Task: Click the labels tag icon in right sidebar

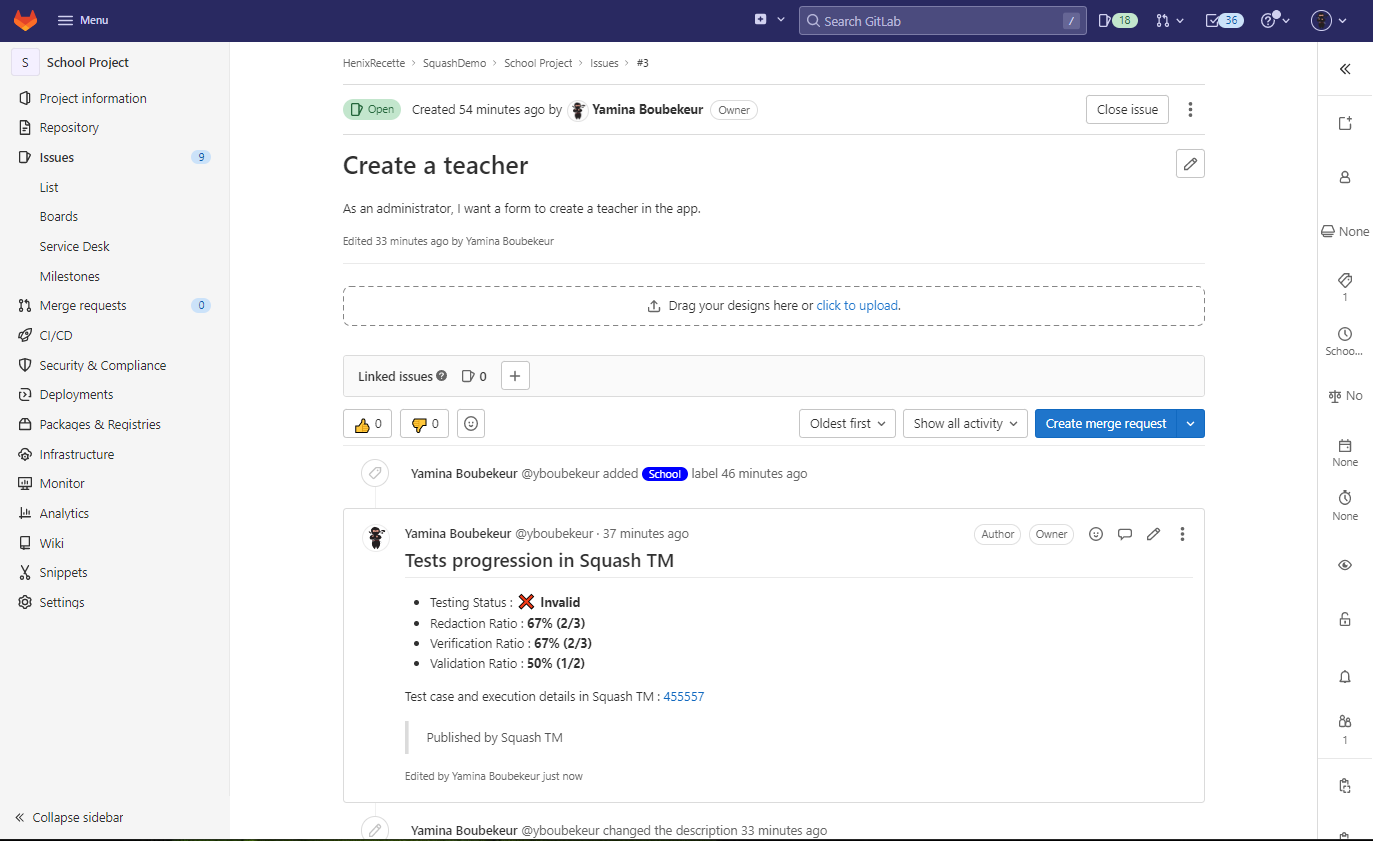Action: tap(1344, 281)
